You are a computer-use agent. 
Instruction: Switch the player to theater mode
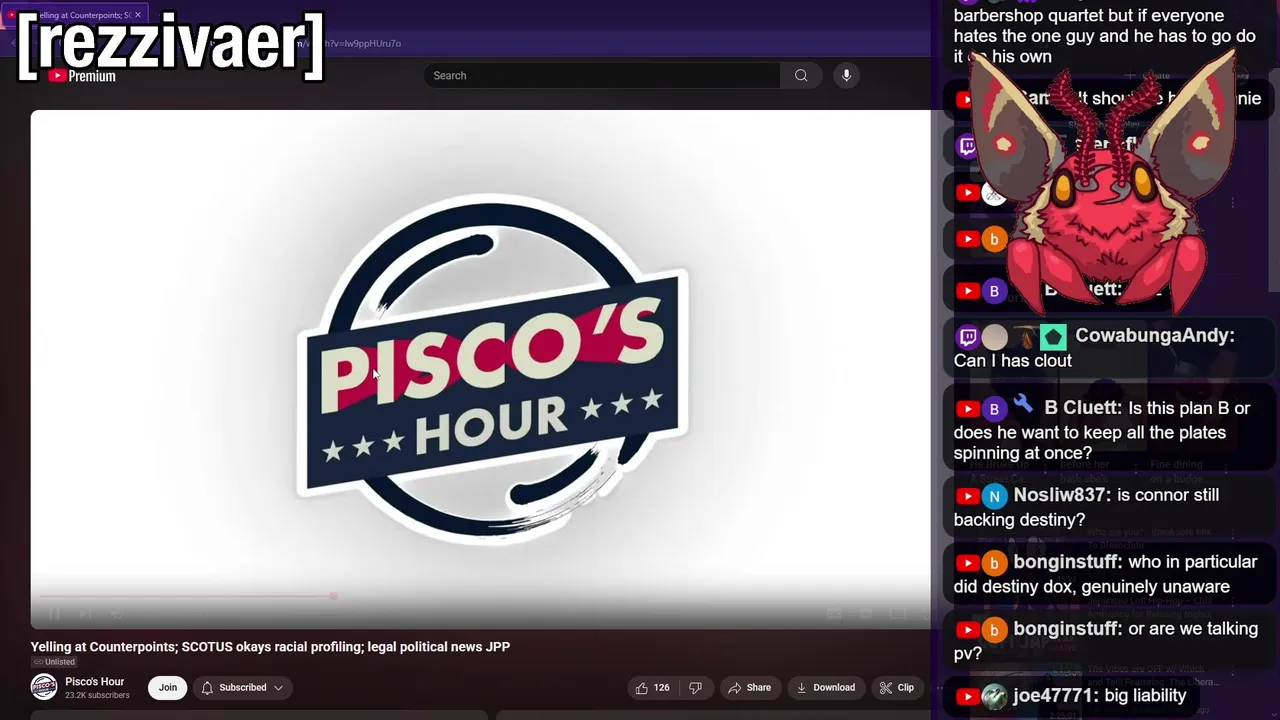pos(898,613)
